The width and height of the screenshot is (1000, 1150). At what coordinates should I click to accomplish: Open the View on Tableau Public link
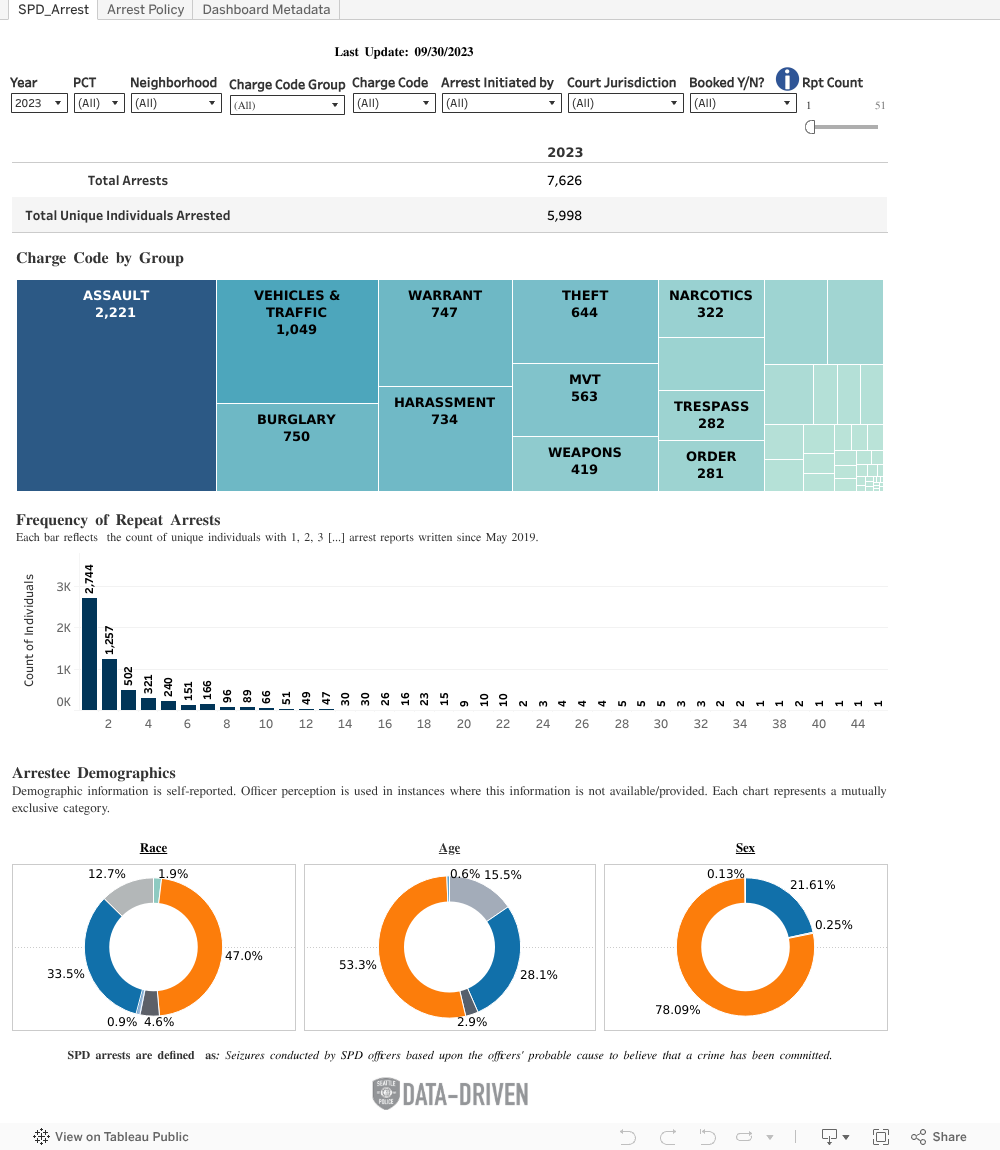click(x=111, y=1136)
